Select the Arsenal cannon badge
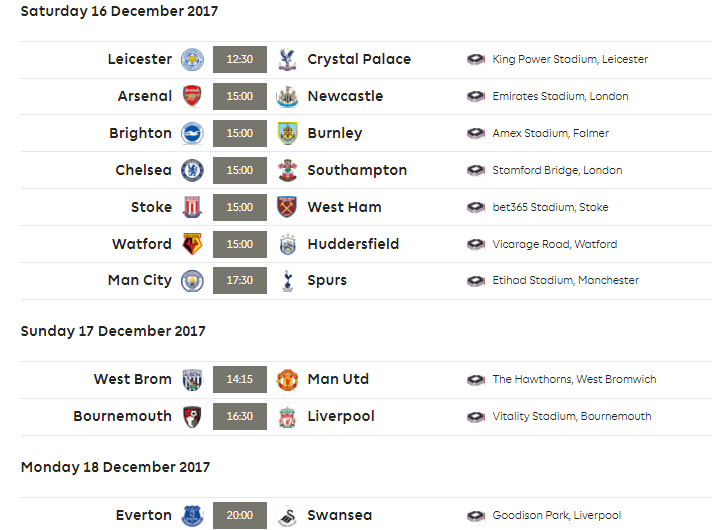 point(192,96)
